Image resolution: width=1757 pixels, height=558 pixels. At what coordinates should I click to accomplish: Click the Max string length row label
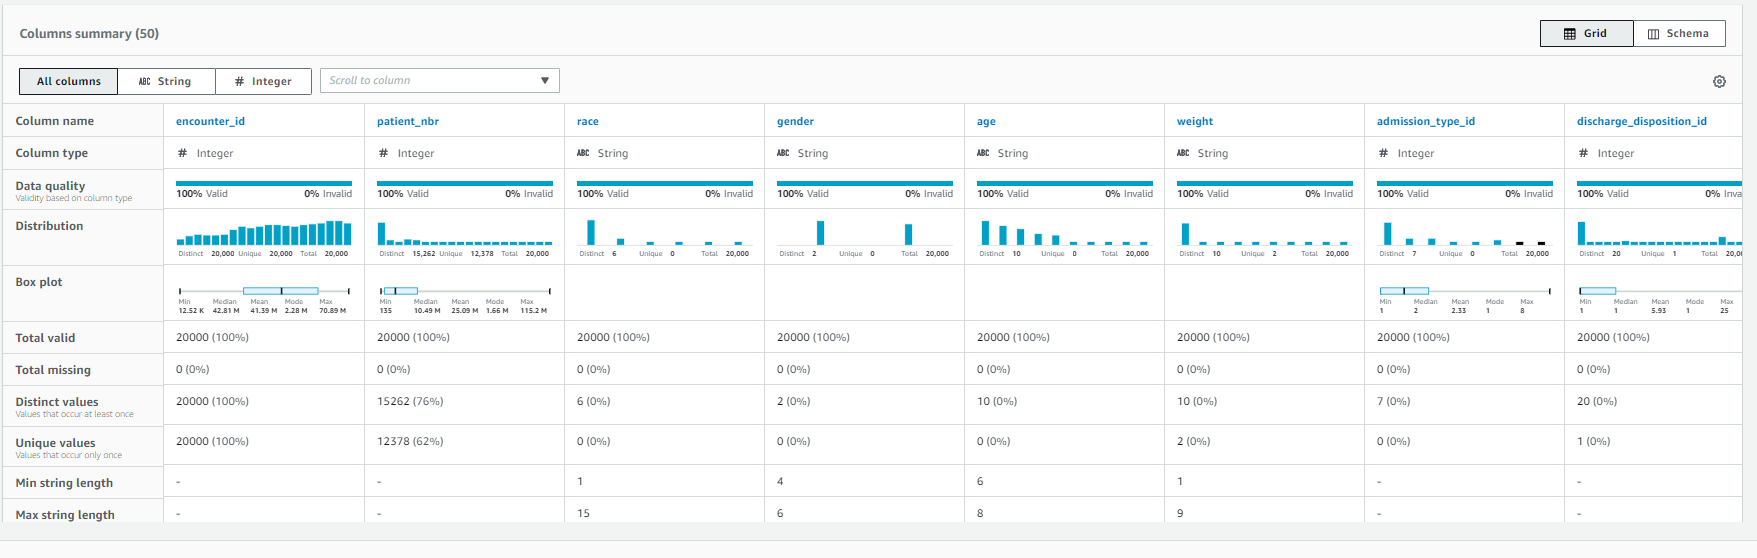[x=65, y=515]
